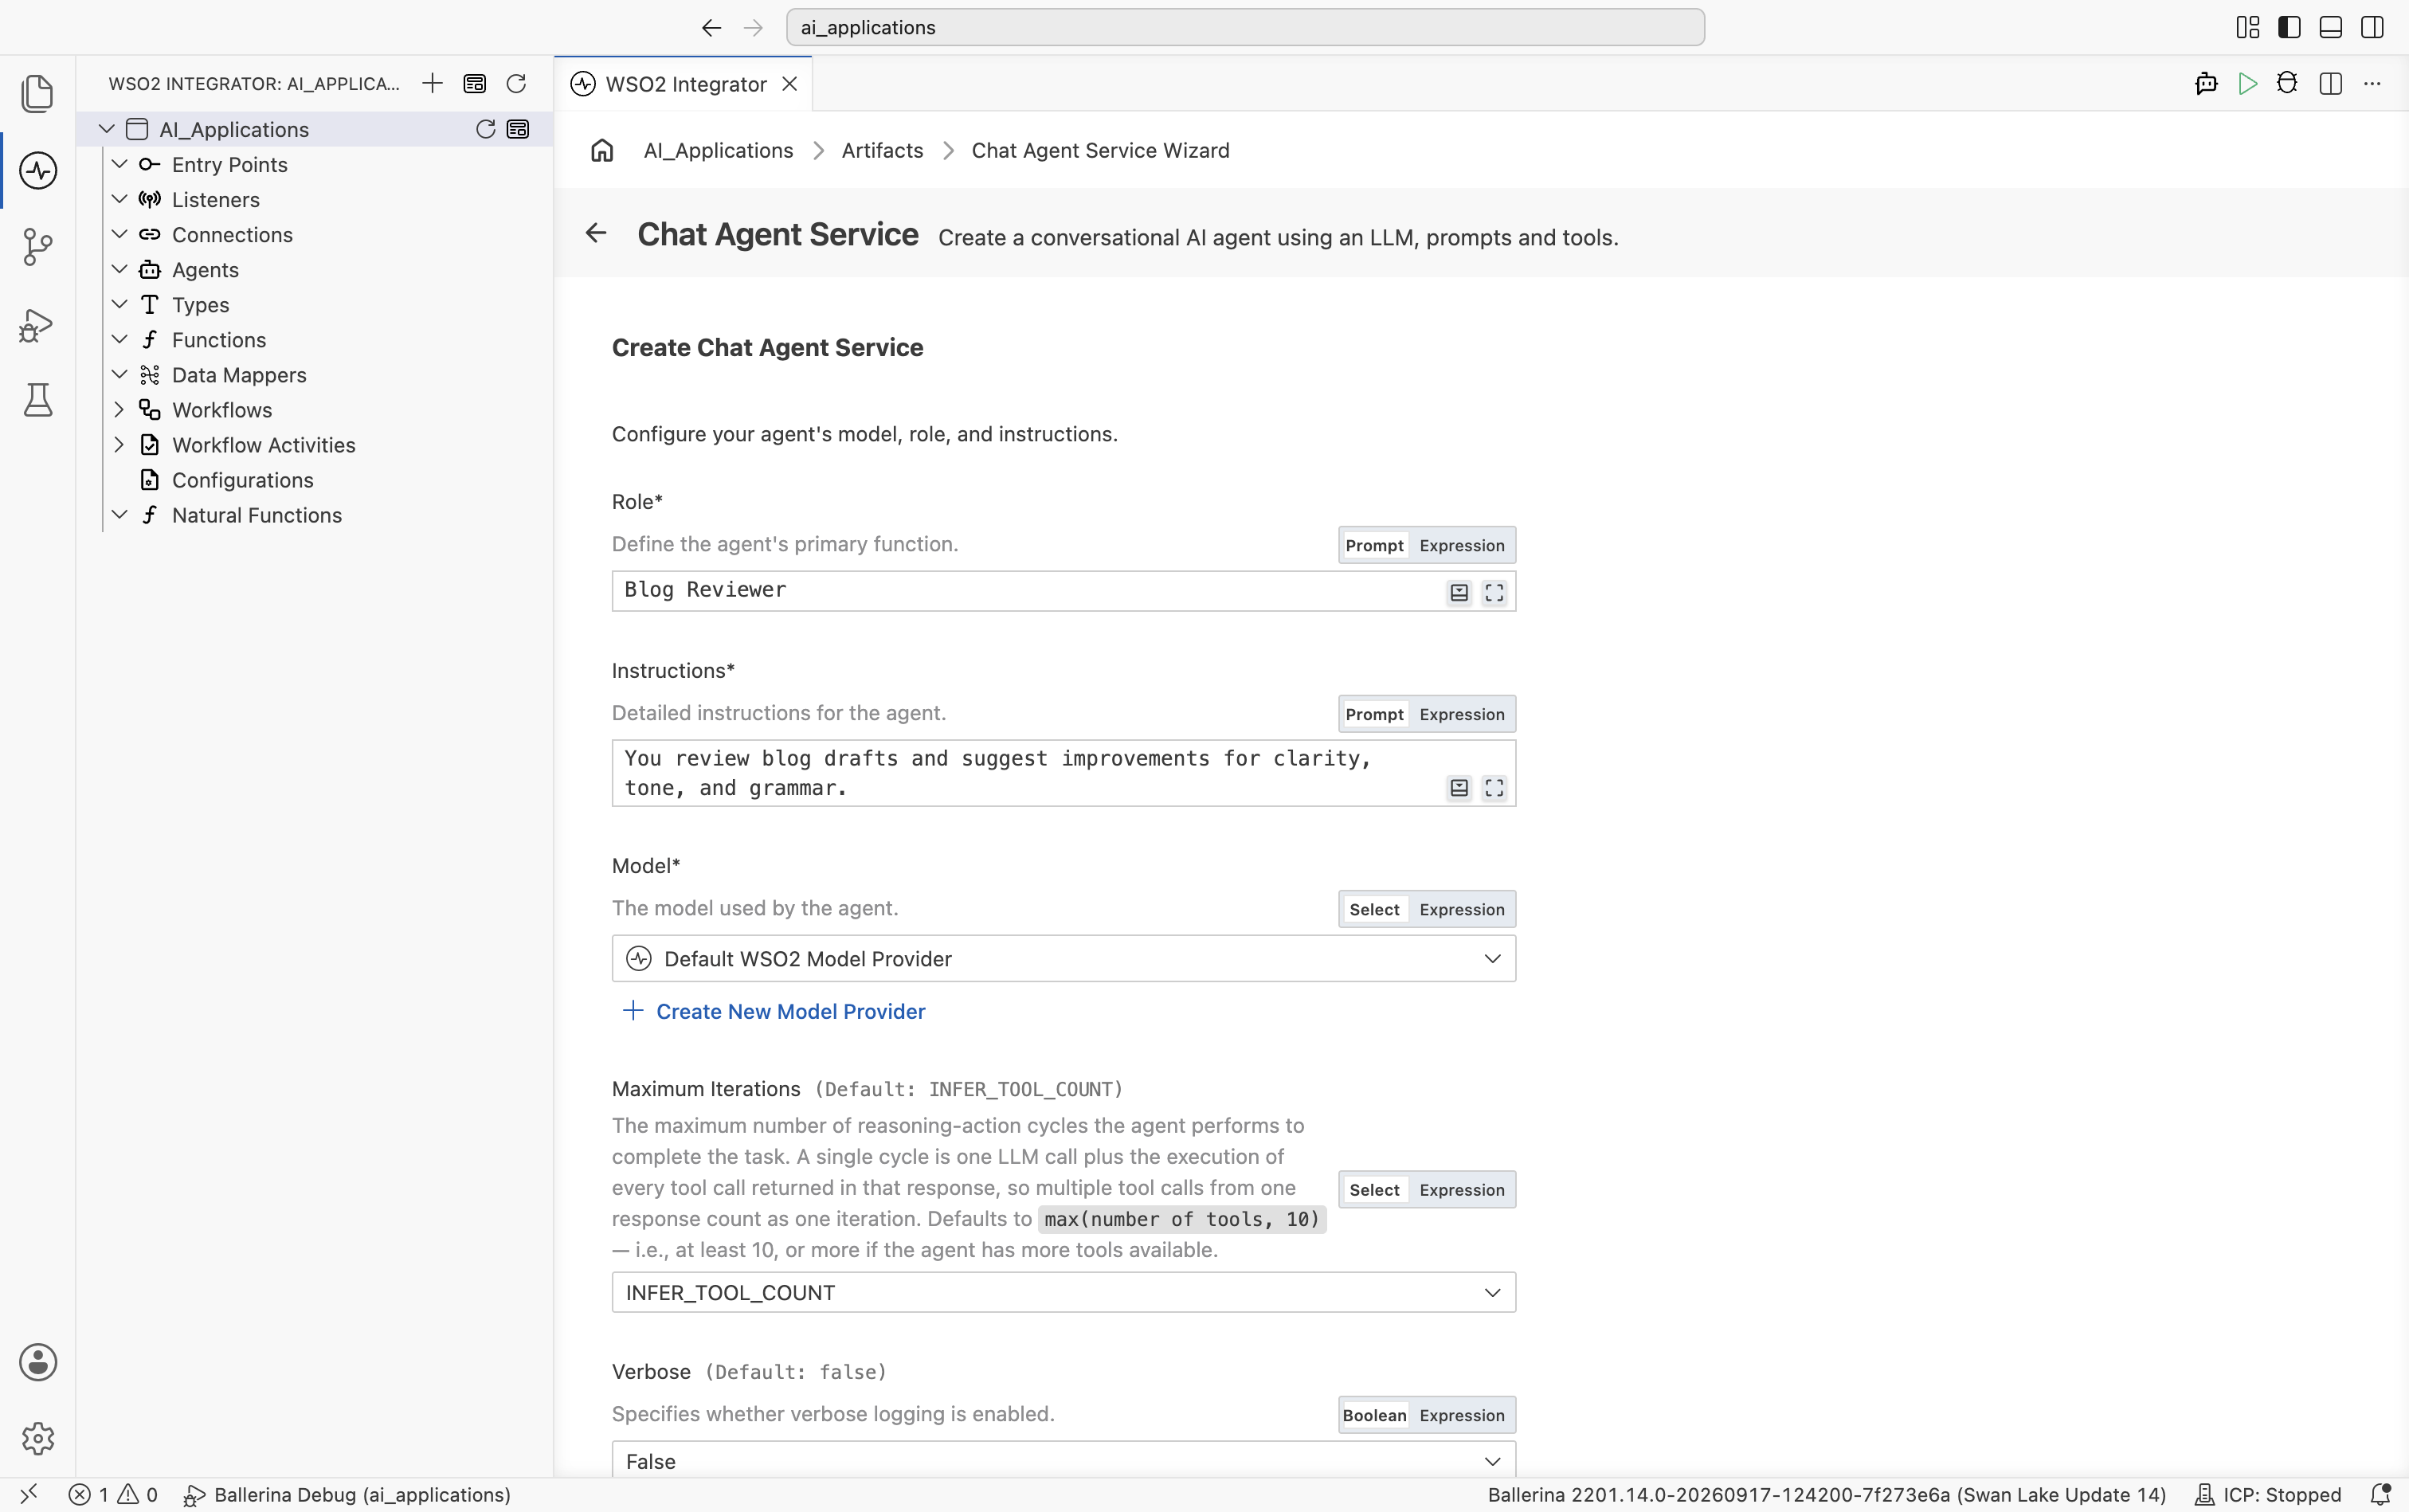The image size is (2409, 1512).
Task: Click ICP: Stopped status bar item
Action: pos(2268,1495)
